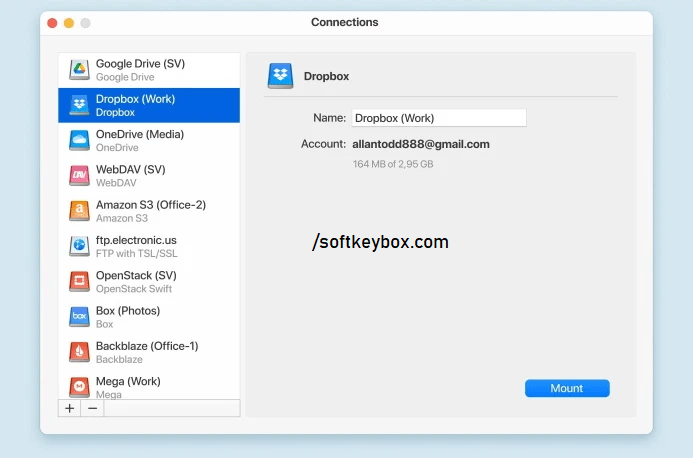Open ftp.electronic.us connection entry
This screenshot has width=693, height=458.
pyautogui.click(x=150, y=246)
